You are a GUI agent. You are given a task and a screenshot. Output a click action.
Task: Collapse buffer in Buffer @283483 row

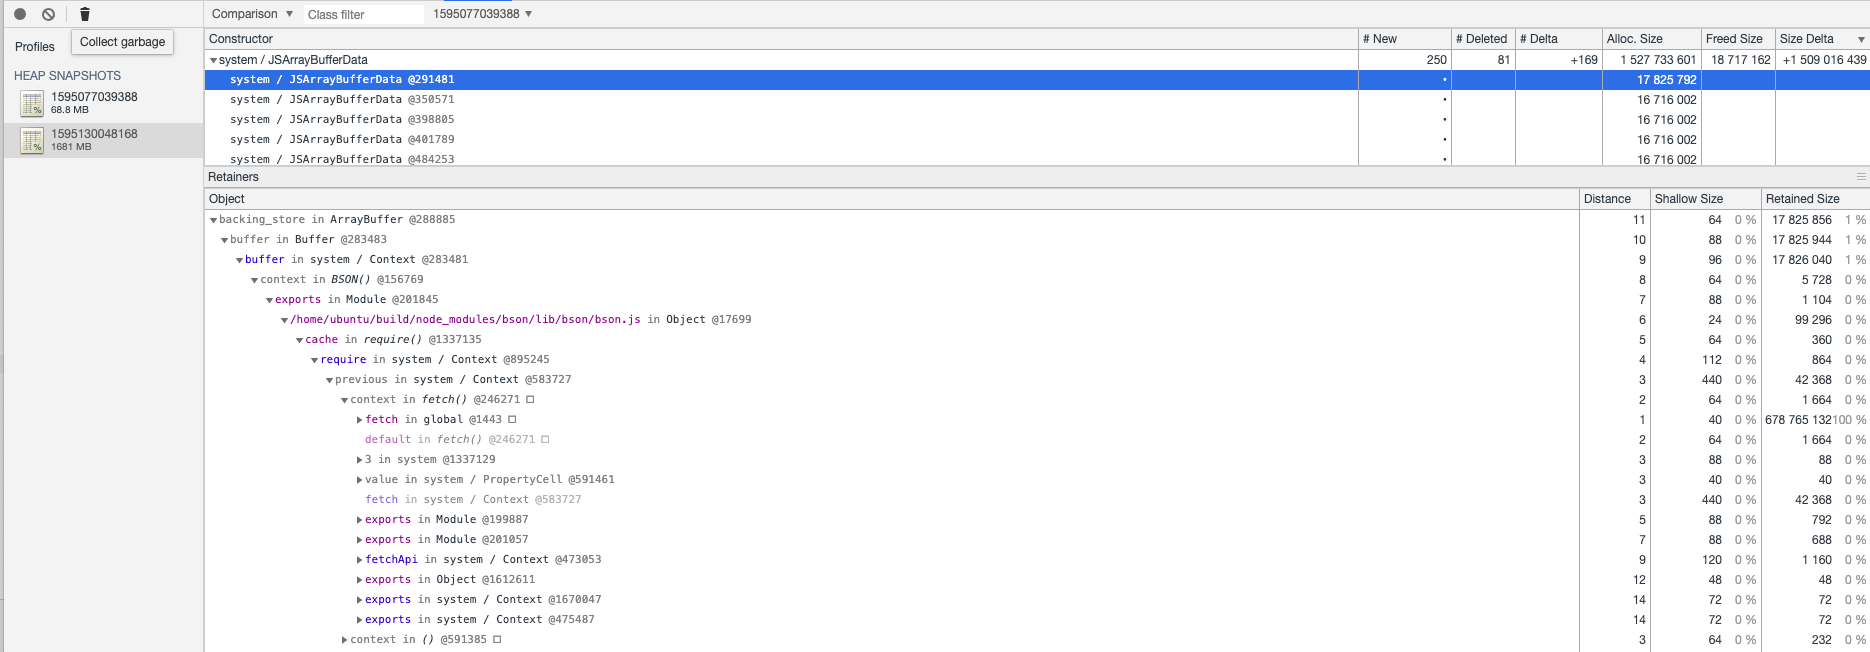tap(224, 240)
